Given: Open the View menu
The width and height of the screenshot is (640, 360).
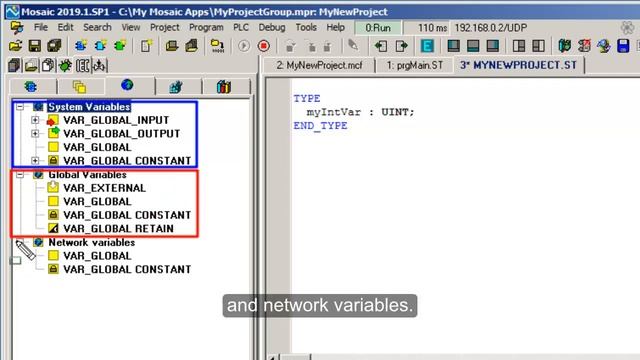Looking at the screenshot, I should (x=131, y=27).
